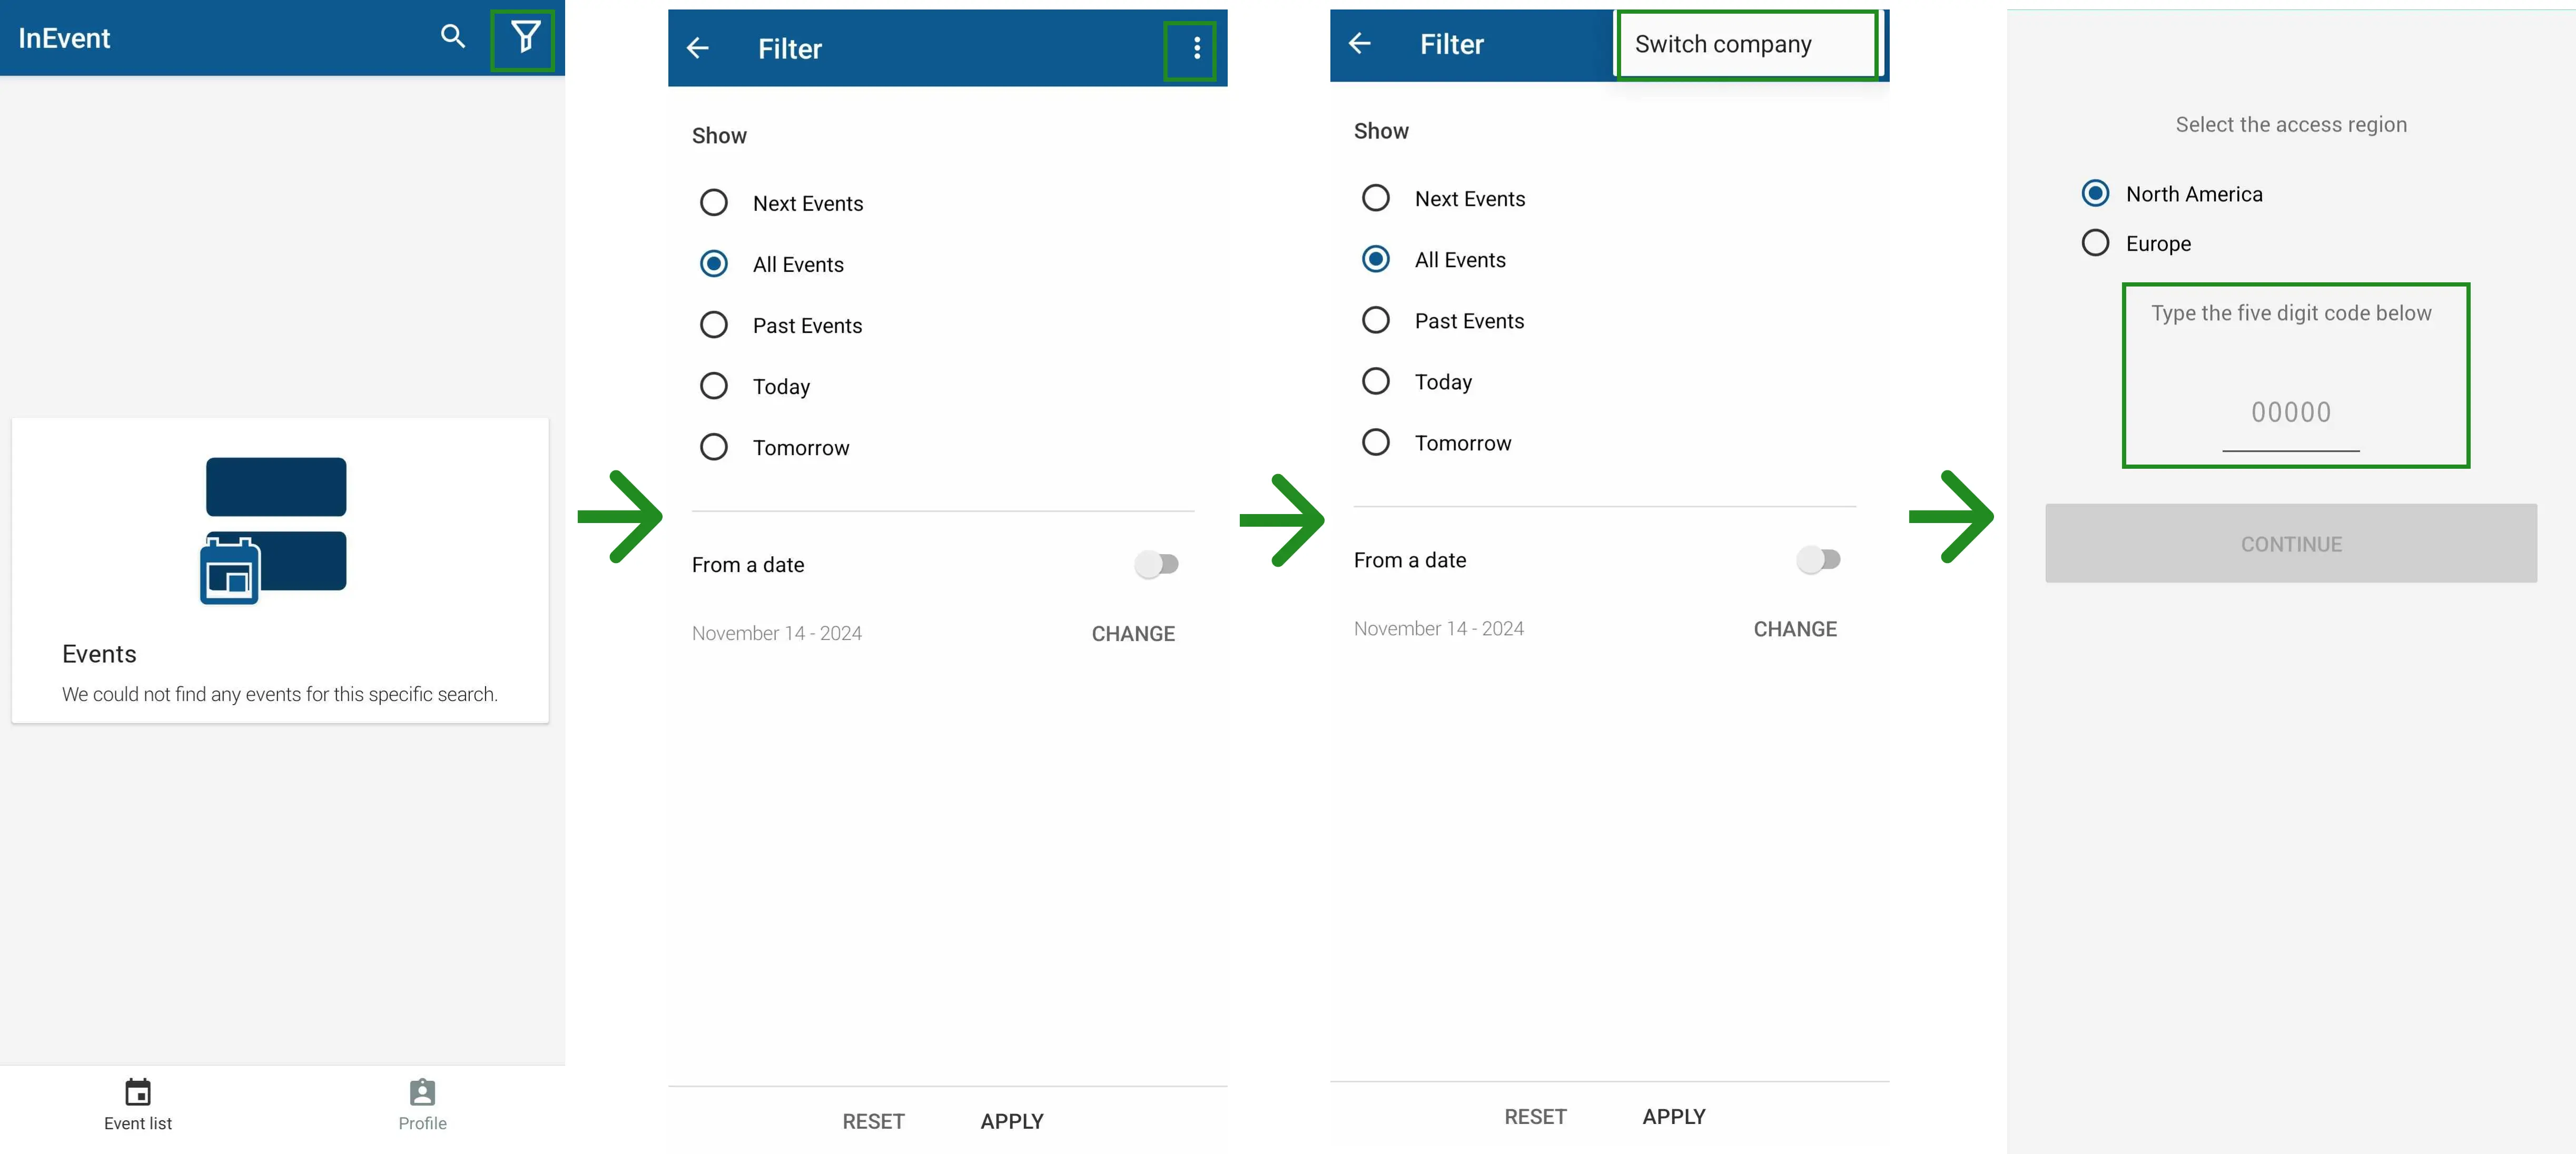The image size is (2576, 1154).
Task: Click the Events illustration image
Action: pyautogui.click(x=274, y=531)
